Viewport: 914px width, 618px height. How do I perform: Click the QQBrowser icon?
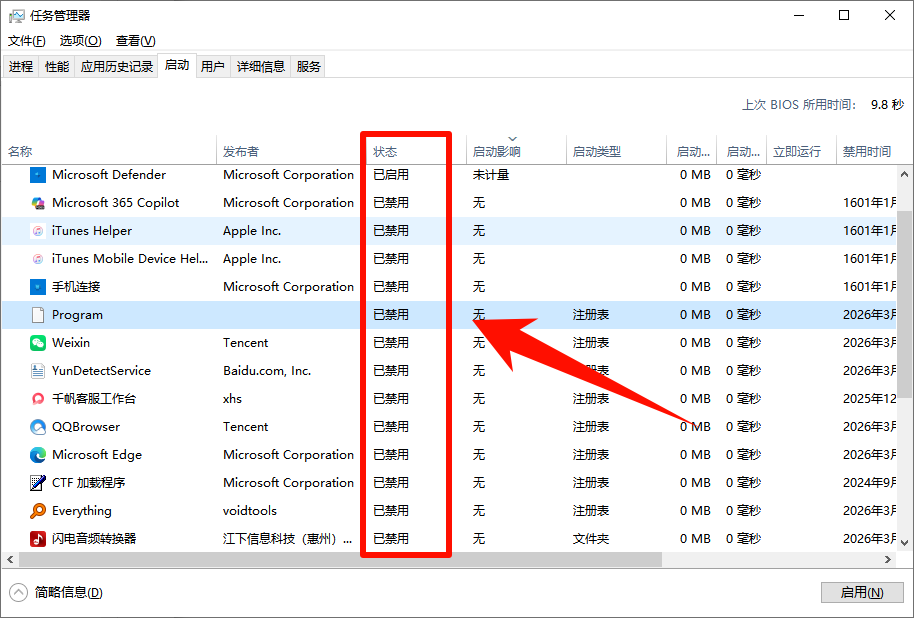(x=38, y=427)
